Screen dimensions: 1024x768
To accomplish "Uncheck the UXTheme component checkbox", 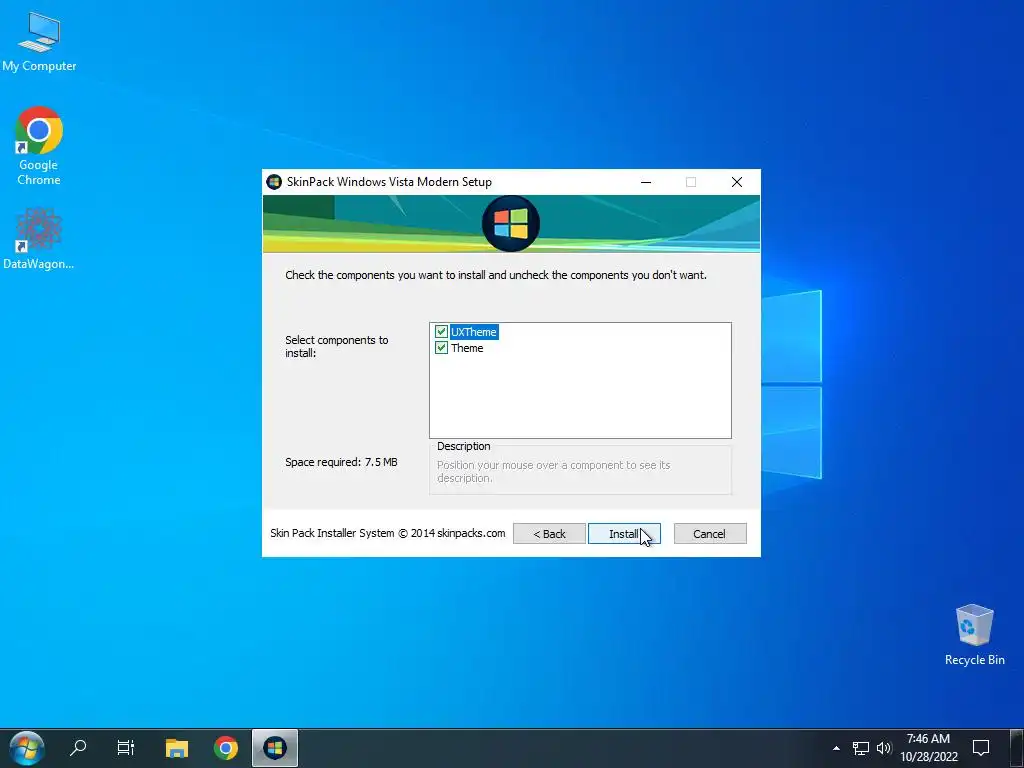I will pyautogui.click(x=441, y=332).
